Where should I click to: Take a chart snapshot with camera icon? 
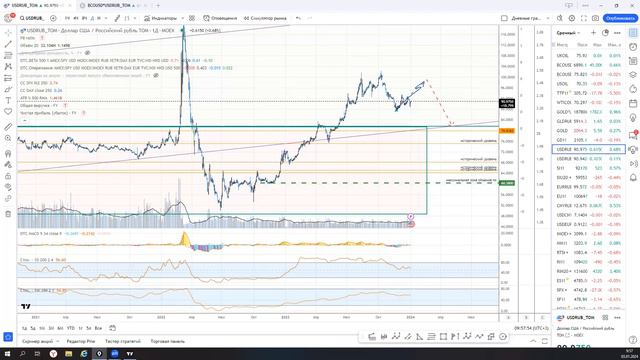point(596,18)
